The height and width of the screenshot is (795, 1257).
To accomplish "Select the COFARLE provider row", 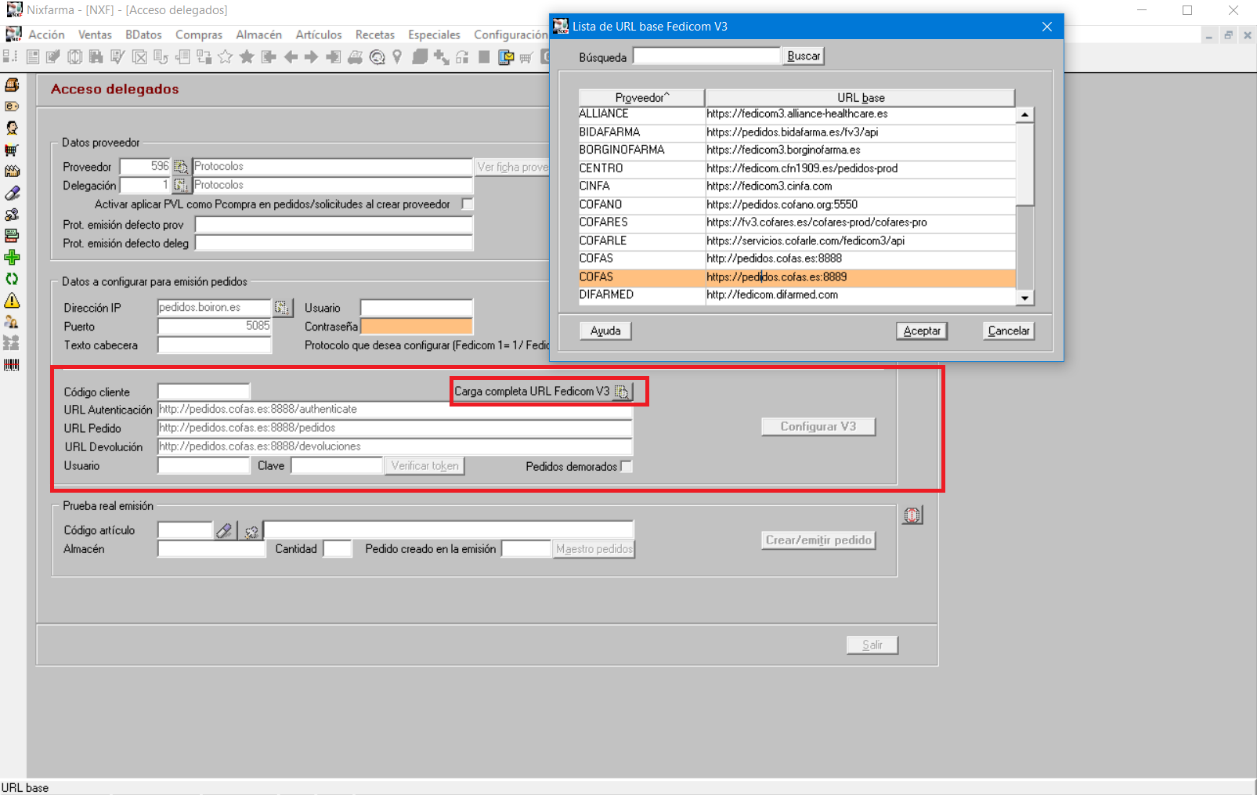I will click(x=797, y=240).
